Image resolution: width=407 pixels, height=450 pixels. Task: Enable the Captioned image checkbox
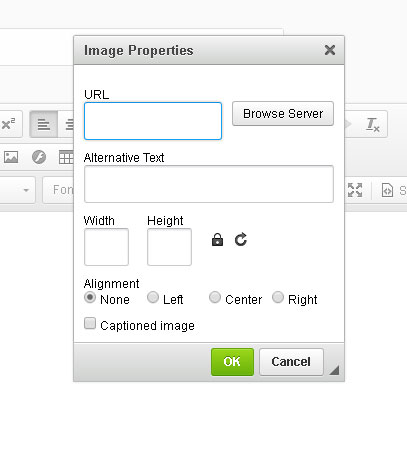point(90,323)
